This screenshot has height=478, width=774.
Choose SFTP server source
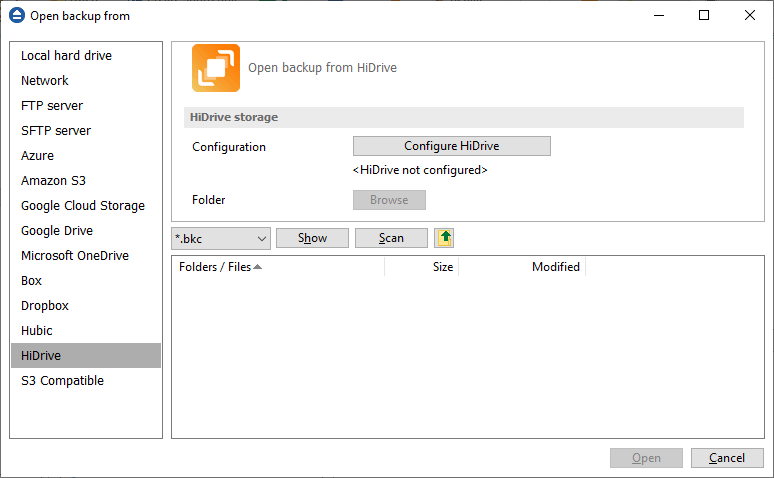pos(86,130)
